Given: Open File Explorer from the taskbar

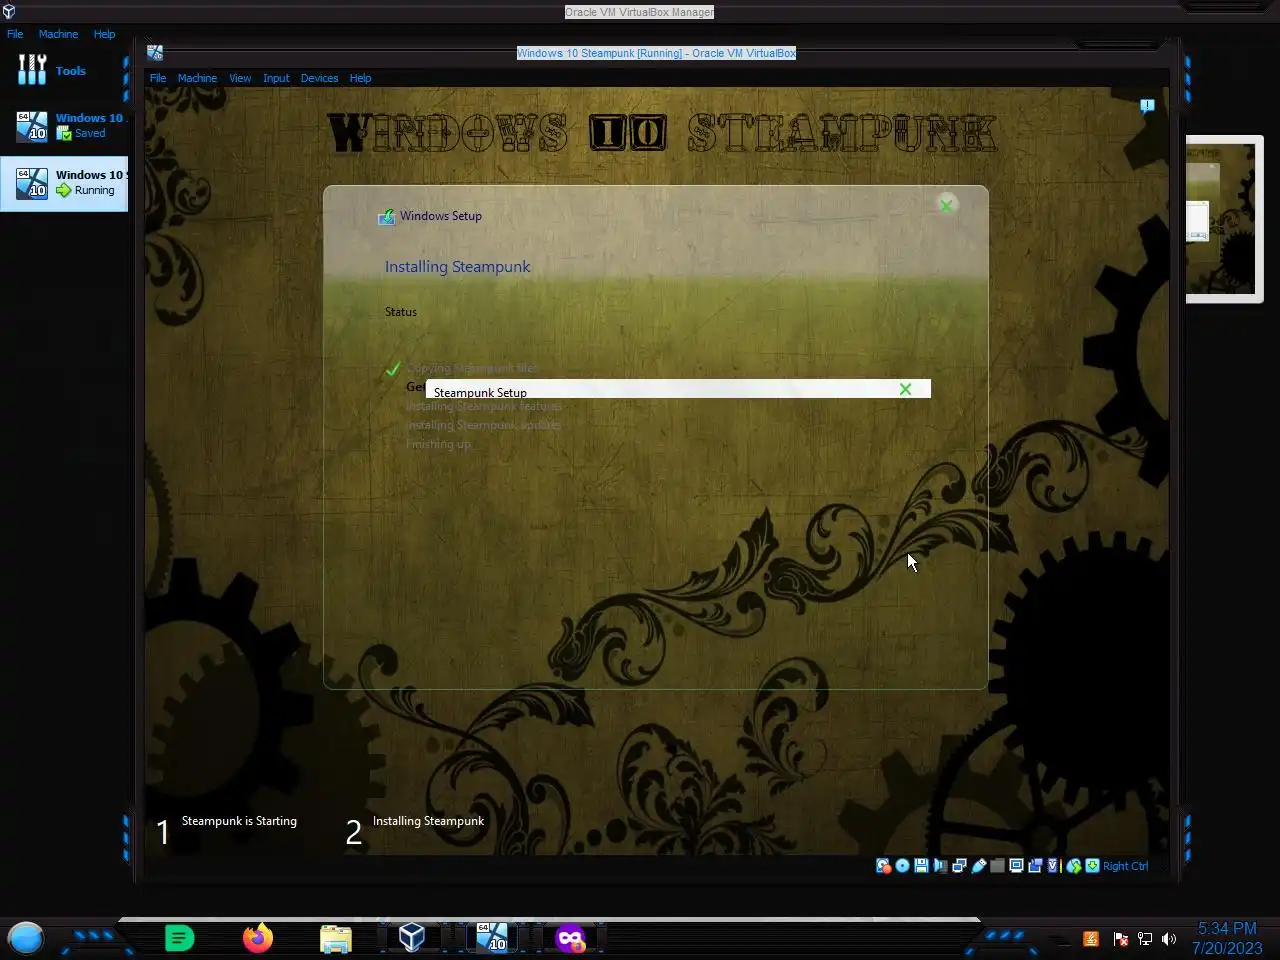Looking at the screenshot, I should tap(336, 938).
